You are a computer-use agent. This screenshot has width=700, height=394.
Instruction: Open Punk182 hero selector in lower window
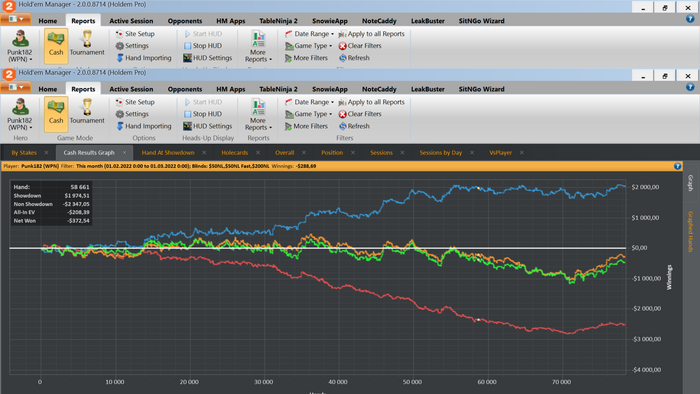point(20,114)
